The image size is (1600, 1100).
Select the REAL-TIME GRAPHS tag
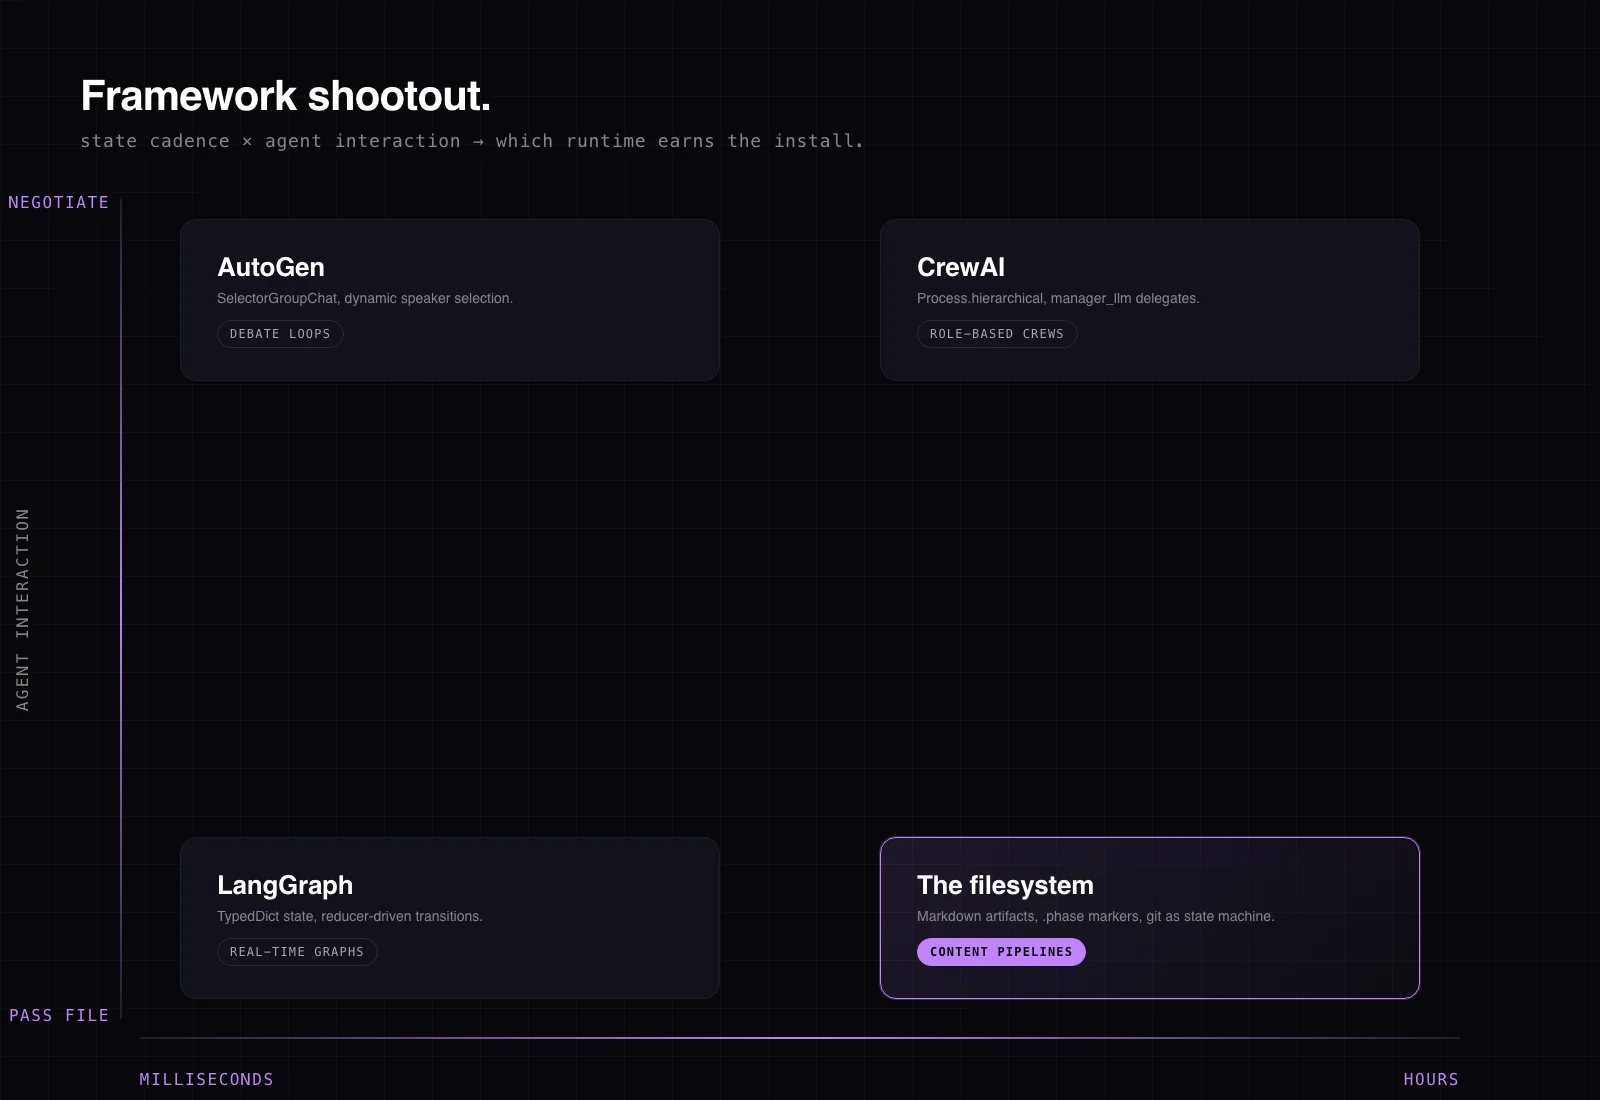tap(297, 952)
